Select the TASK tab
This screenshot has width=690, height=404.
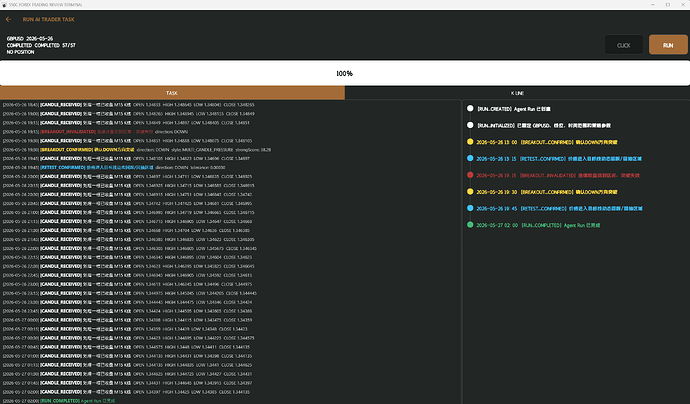tap(172, 93)
